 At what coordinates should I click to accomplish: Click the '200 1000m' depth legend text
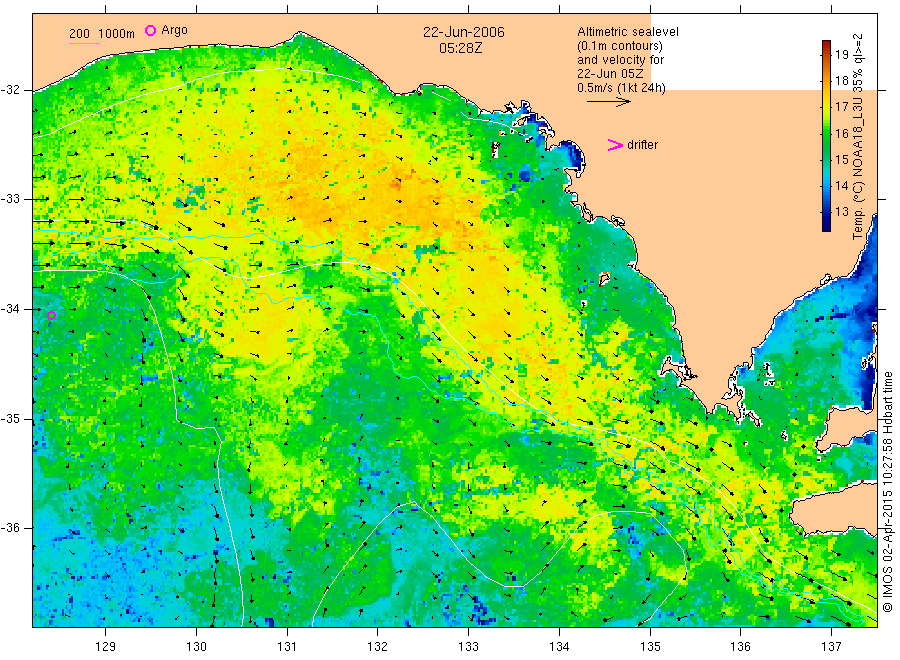click(102, 34)
